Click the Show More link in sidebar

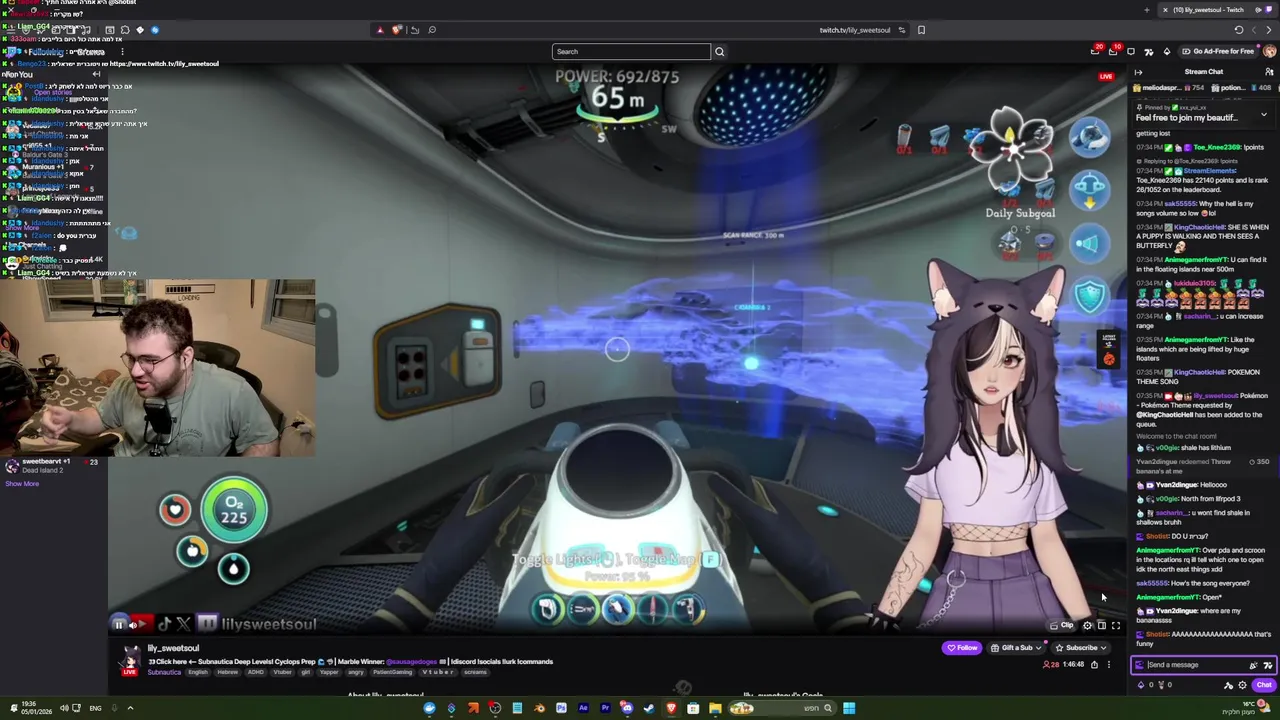tap(22, 484)
